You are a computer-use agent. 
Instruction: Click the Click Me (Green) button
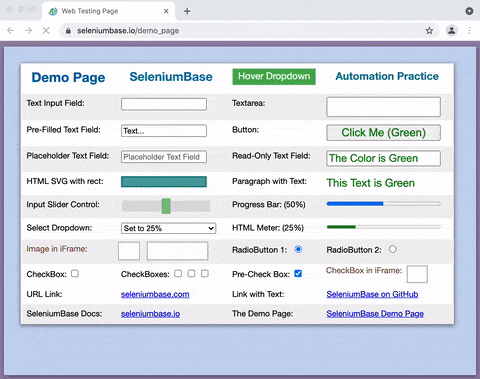point(383,133)
